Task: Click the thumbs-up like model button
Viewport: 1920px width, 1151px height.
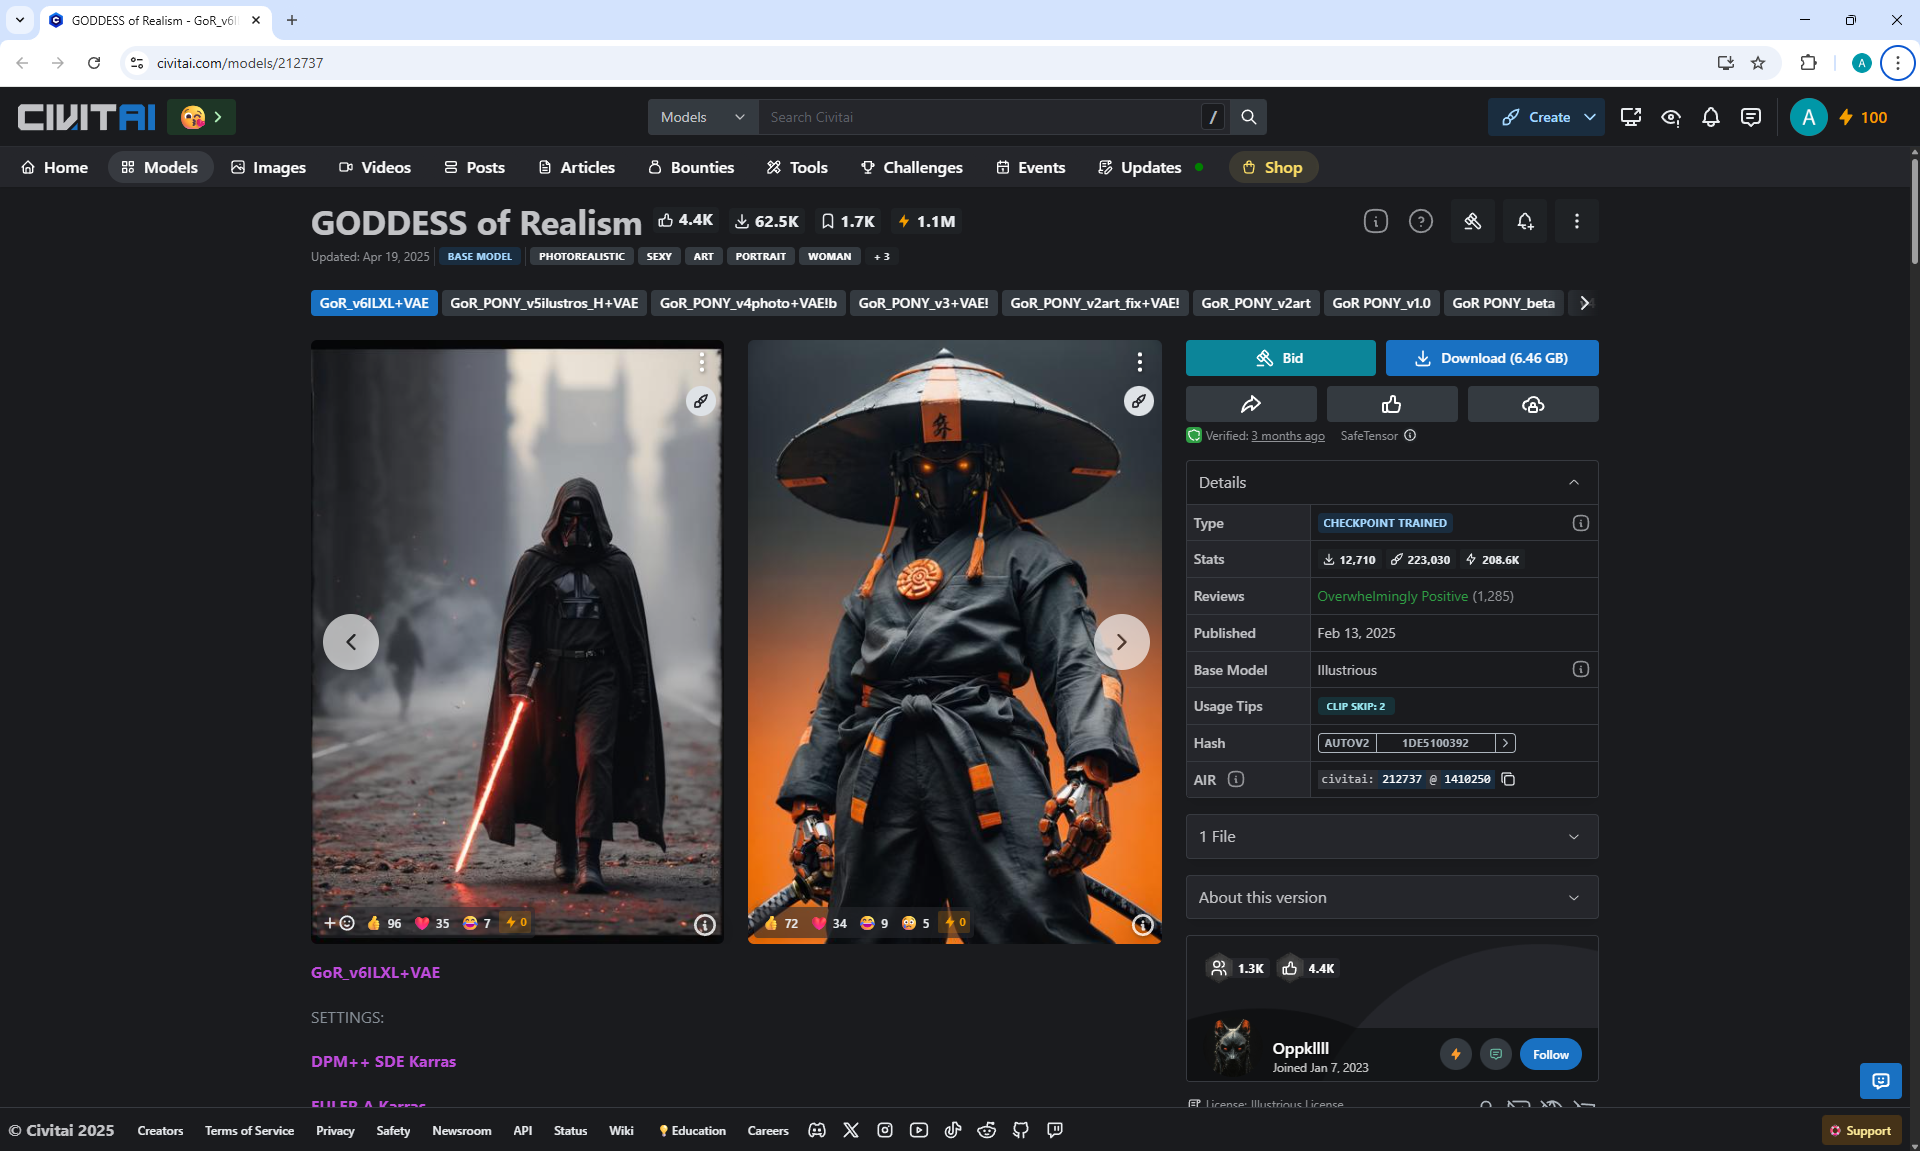Action: (1391, 405)
